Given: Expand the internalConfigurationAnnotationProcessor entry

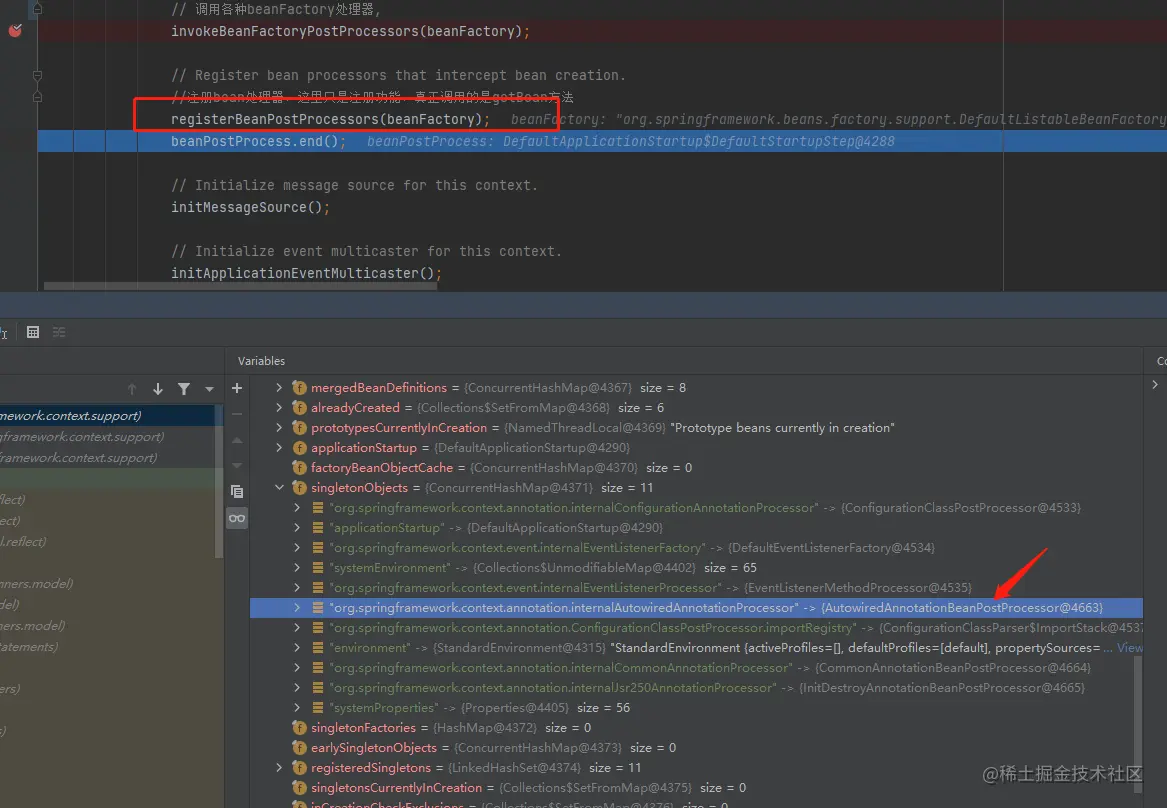Looking at the screenshot, I should coord(297,507).
